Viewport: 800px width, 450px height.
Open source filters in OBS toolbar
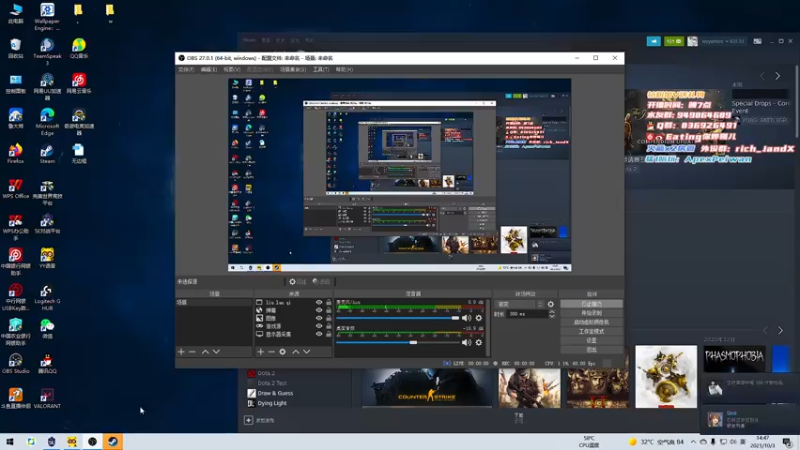pos(321,282)
